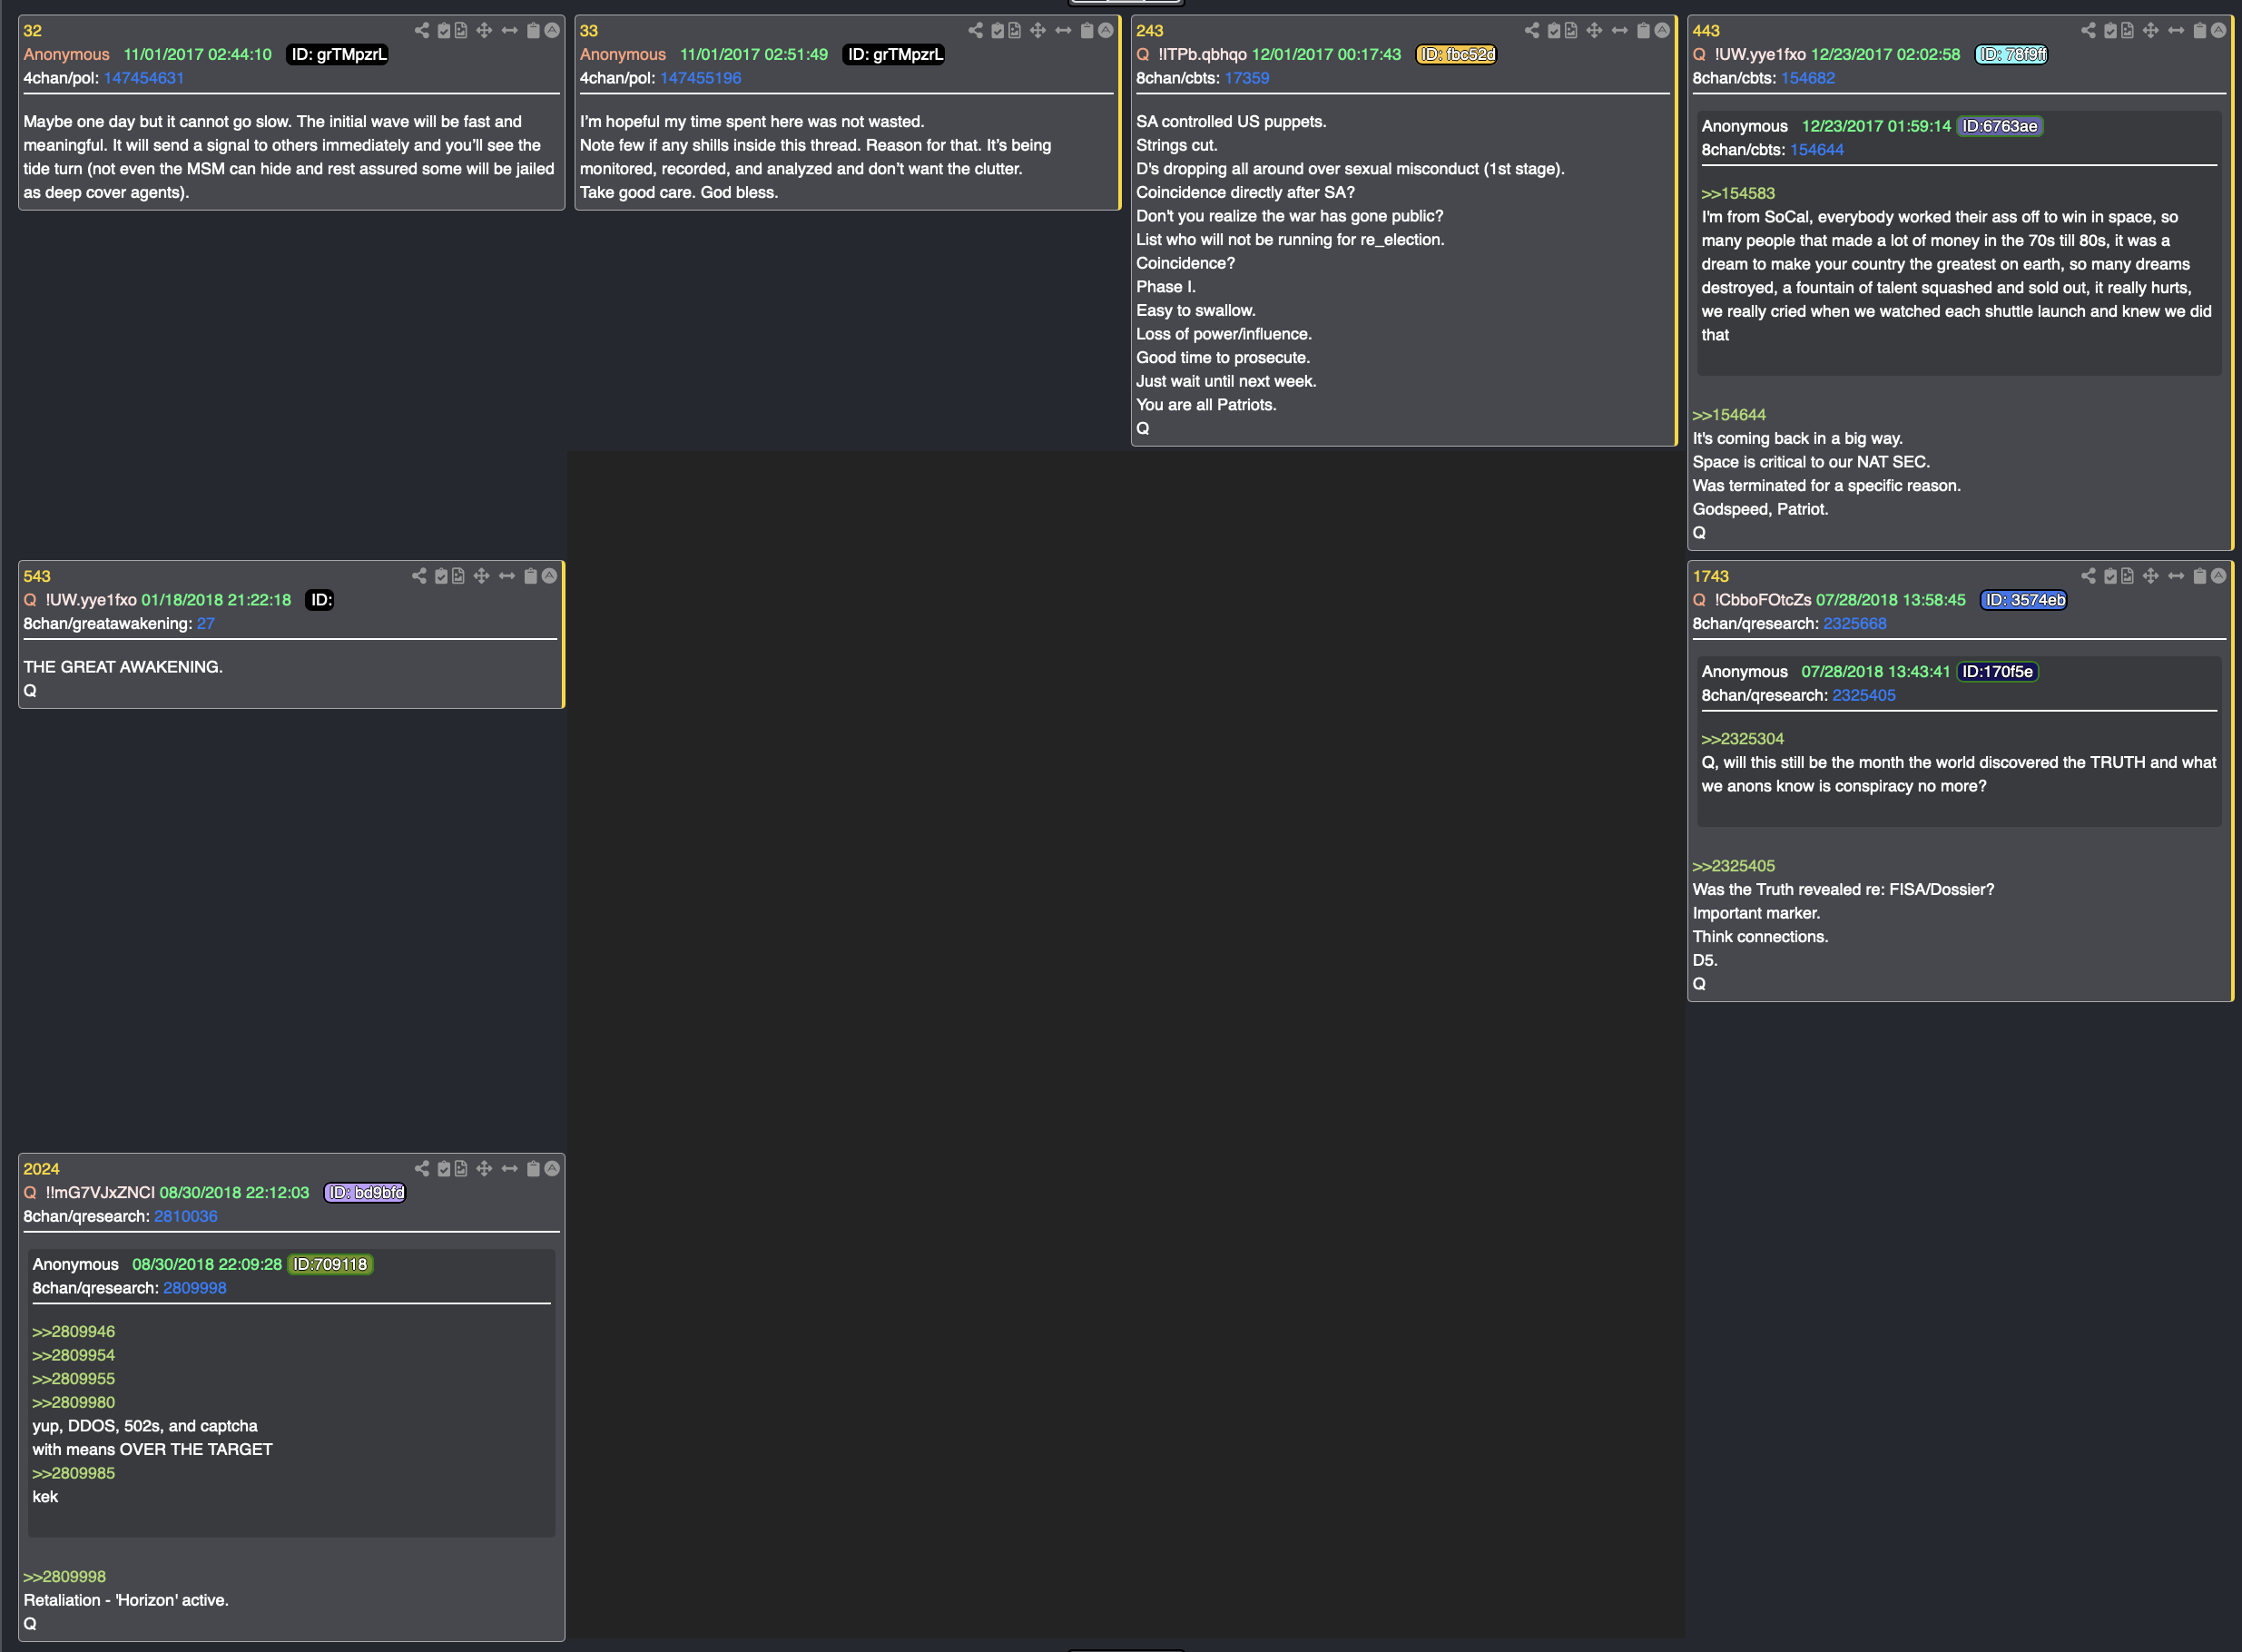Collapse post 543 with the chevron-up icon

549,576
